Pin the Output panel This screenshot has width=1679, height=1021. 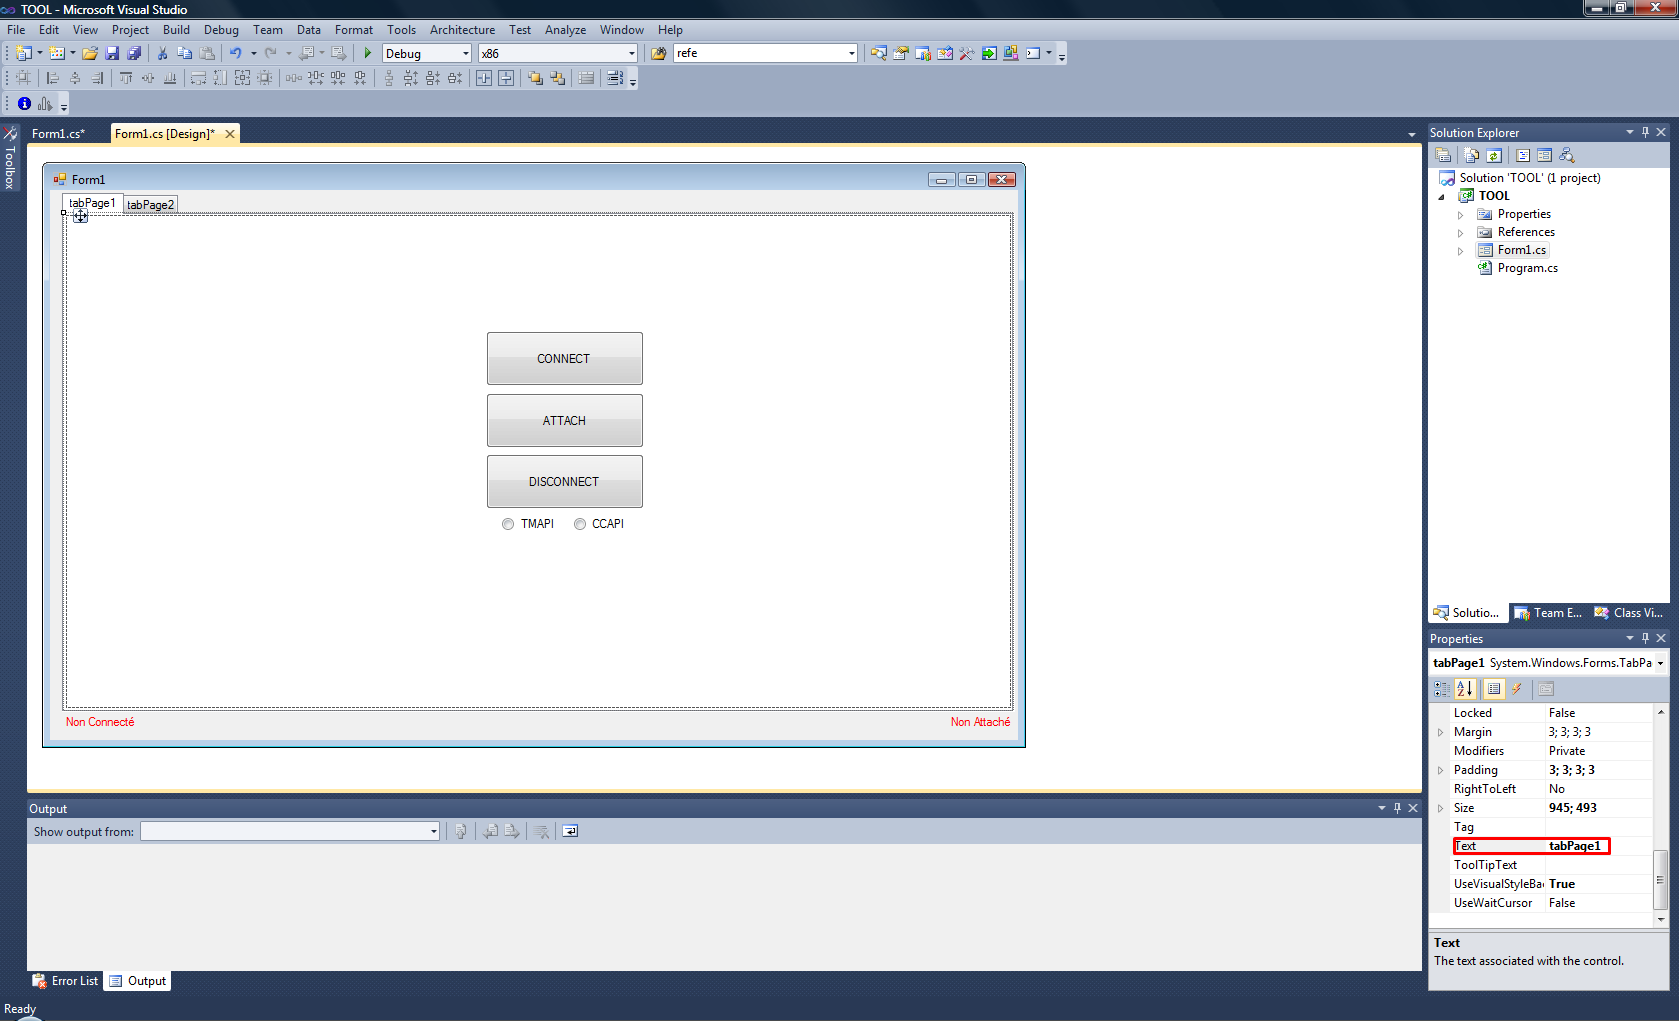(1397, 808)
